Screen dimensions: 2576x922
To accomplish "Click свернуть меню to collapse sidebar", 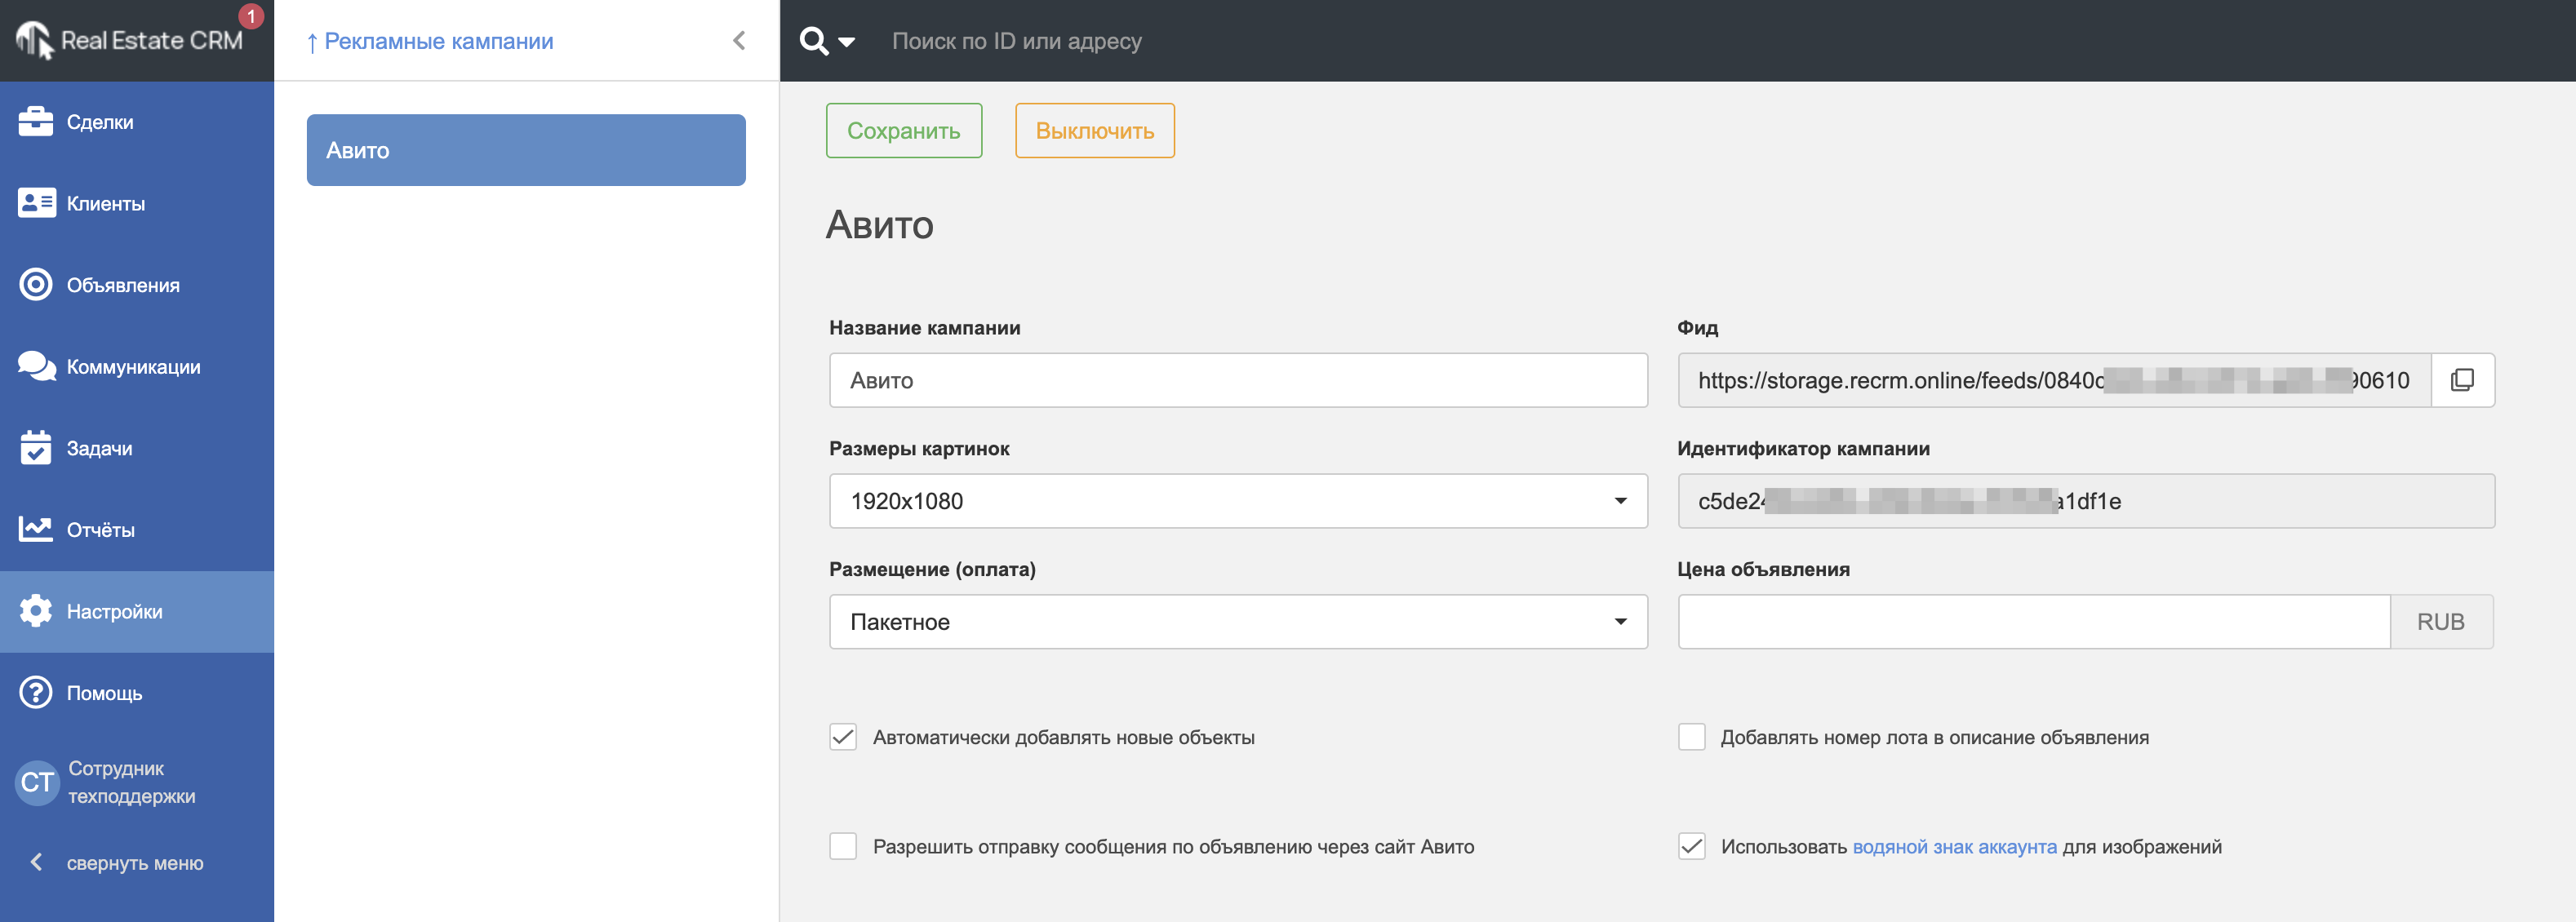I will tap(135, 863).
